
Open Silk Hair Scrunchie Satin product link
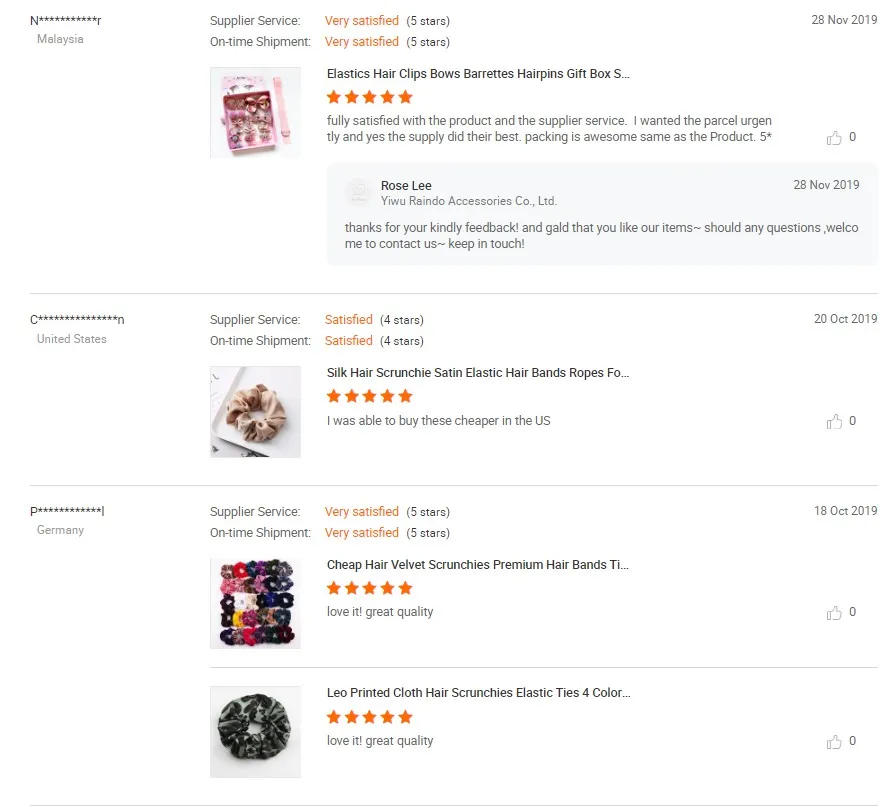coord(478,373)
